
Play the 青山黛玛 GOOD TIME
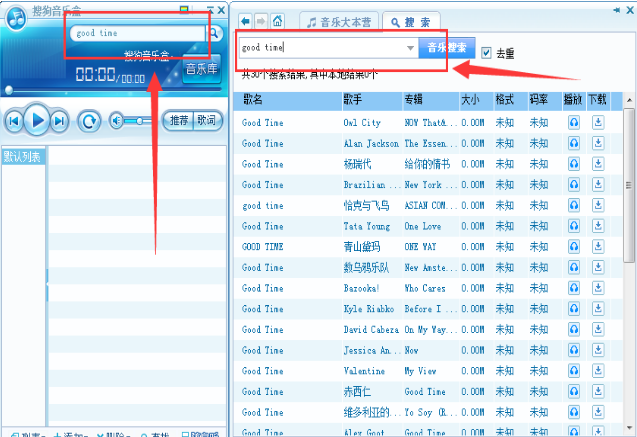tap(574, 247)
